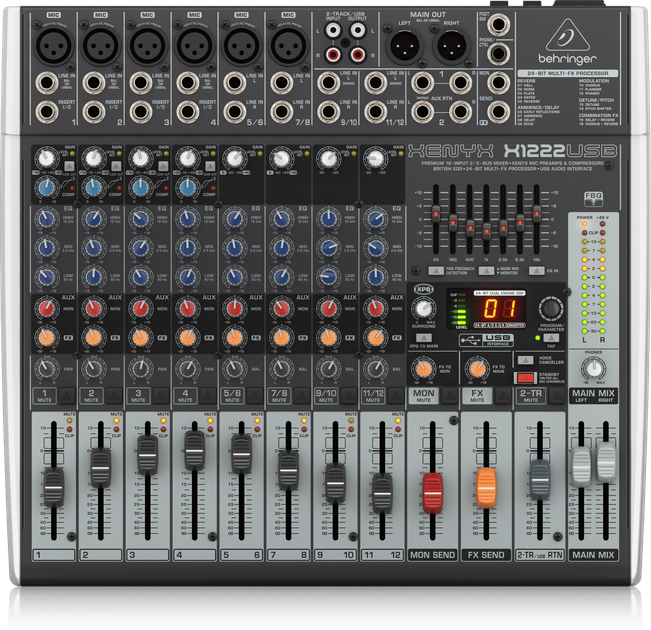The width and height of the screenshot is (651, 630).
Task: Toggle the channel 1 MUTE button
Action: pyautogui.click(x=66, y=396)
